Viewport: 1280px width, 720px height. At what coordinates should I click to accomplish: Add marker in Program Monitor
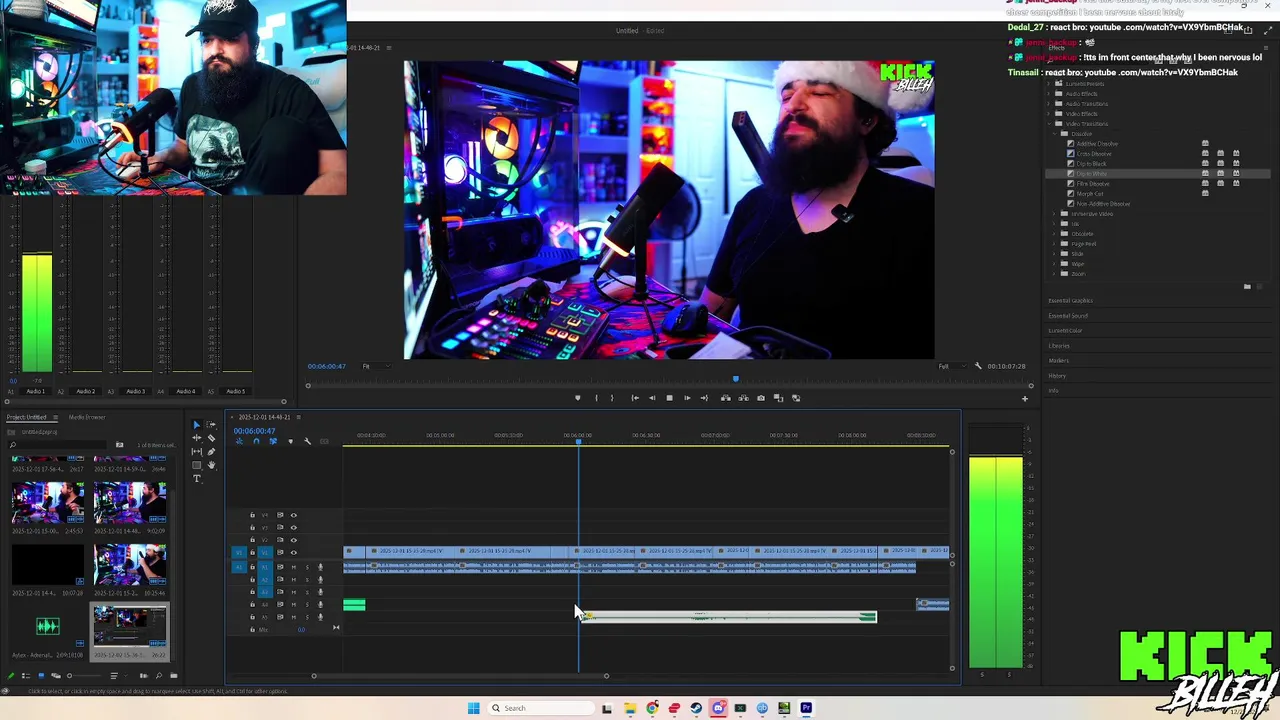[578, 398]
